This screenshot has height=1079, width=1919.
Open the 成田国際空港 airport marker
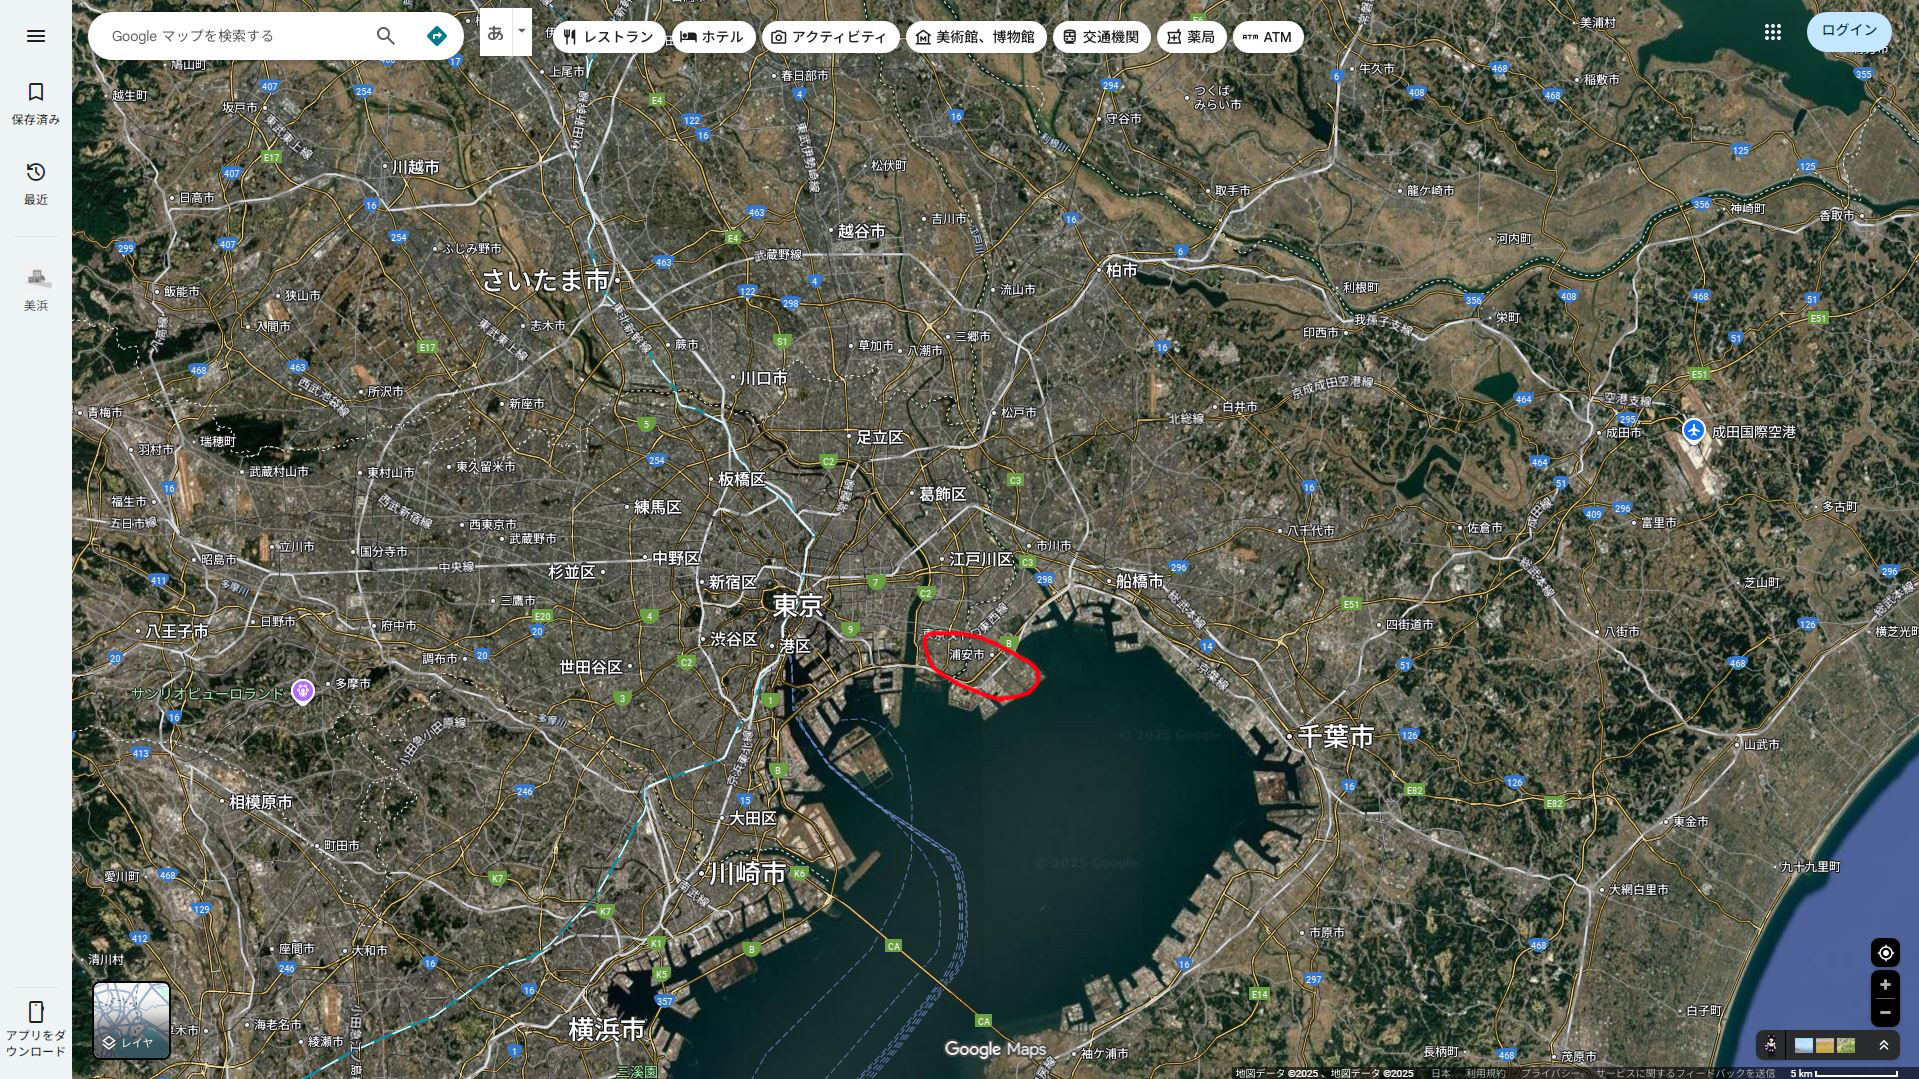click(1693, 431)
